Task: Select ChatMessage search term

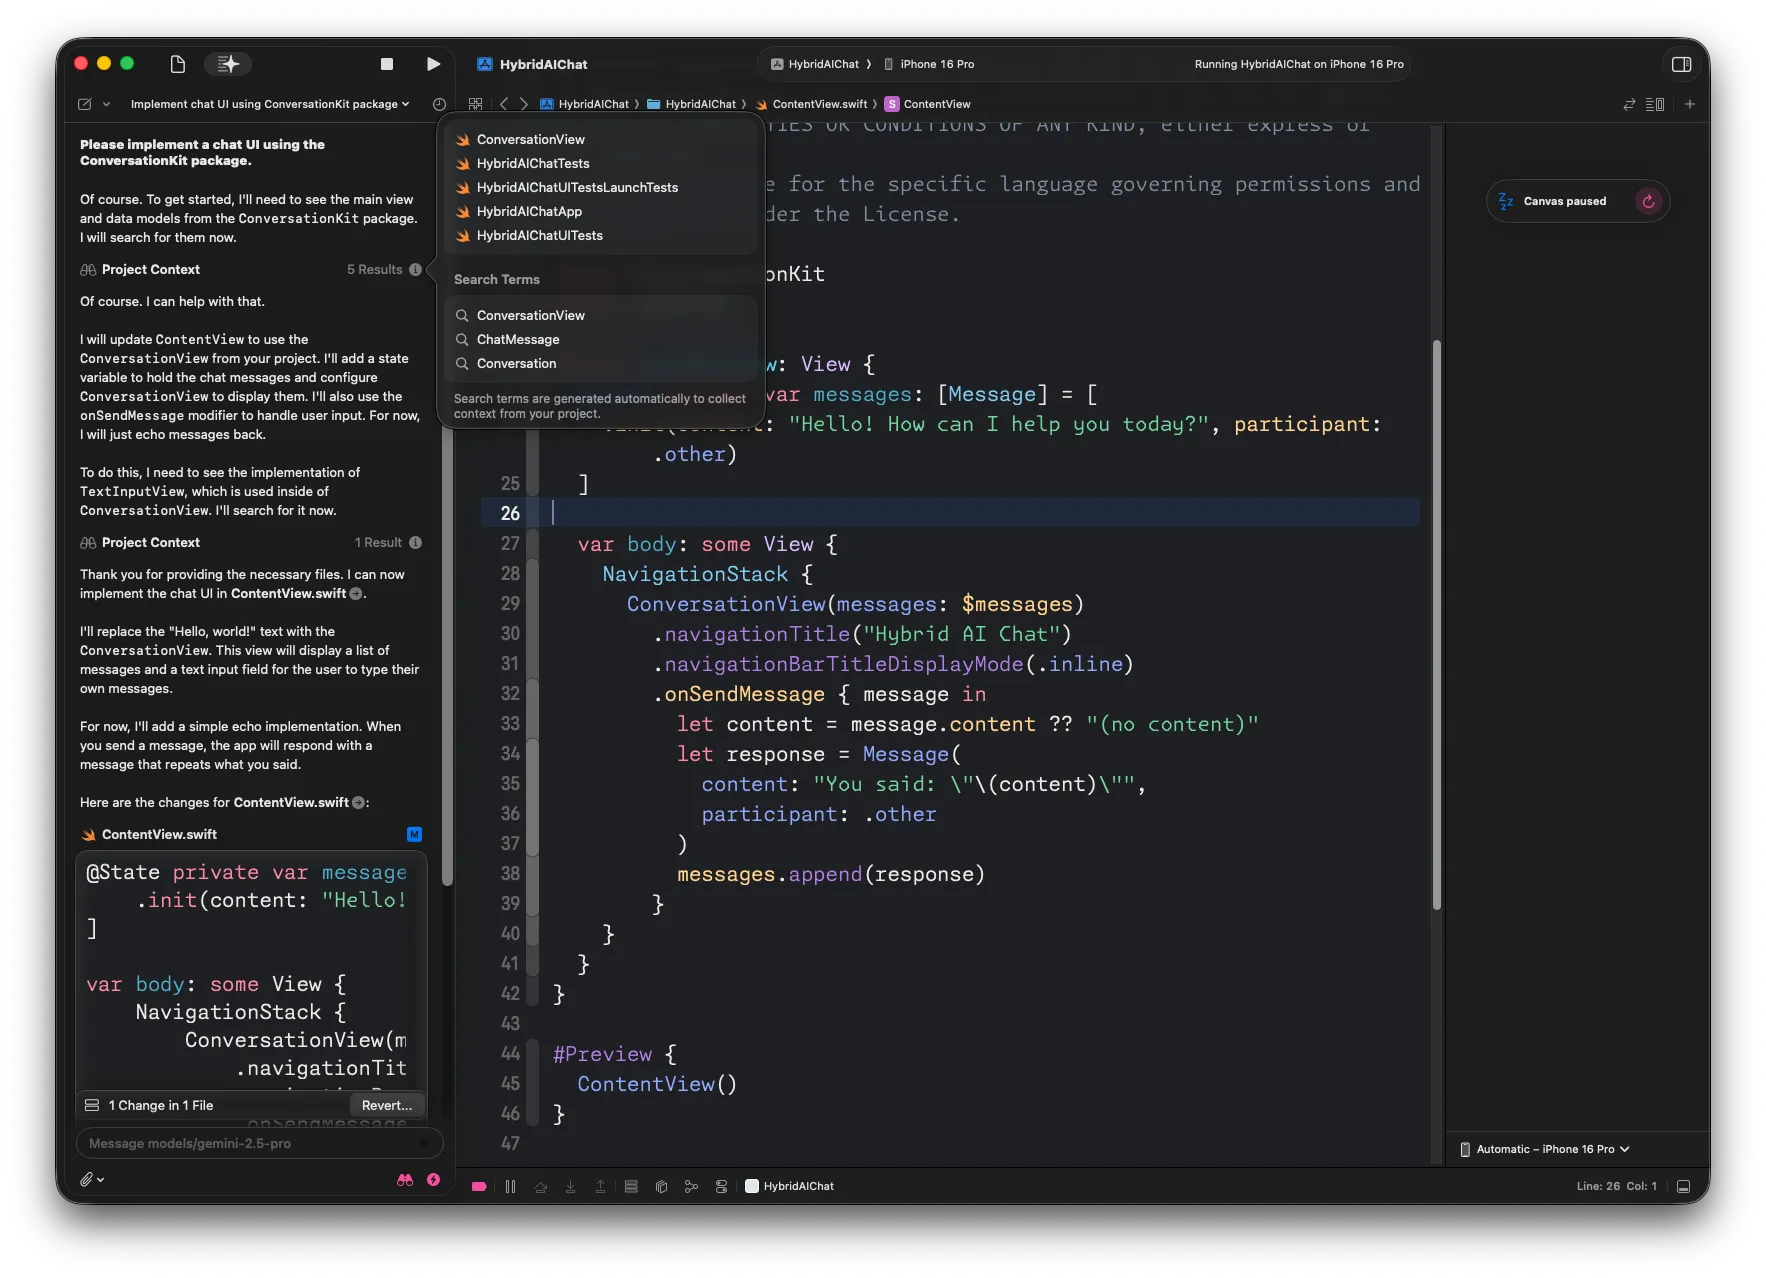Action: click(518, 339)
